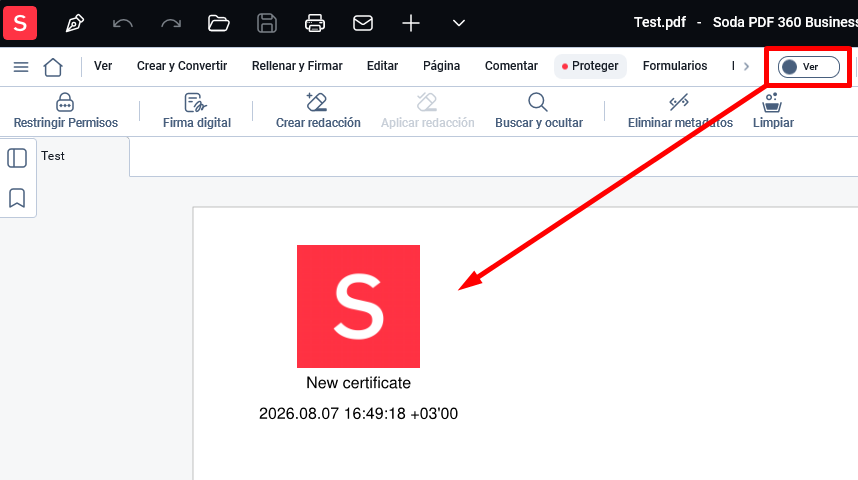Viewport: 858px width, 480px height.
Task: Switch to Rellenar y Firmar tab
Action: point(297,66)
